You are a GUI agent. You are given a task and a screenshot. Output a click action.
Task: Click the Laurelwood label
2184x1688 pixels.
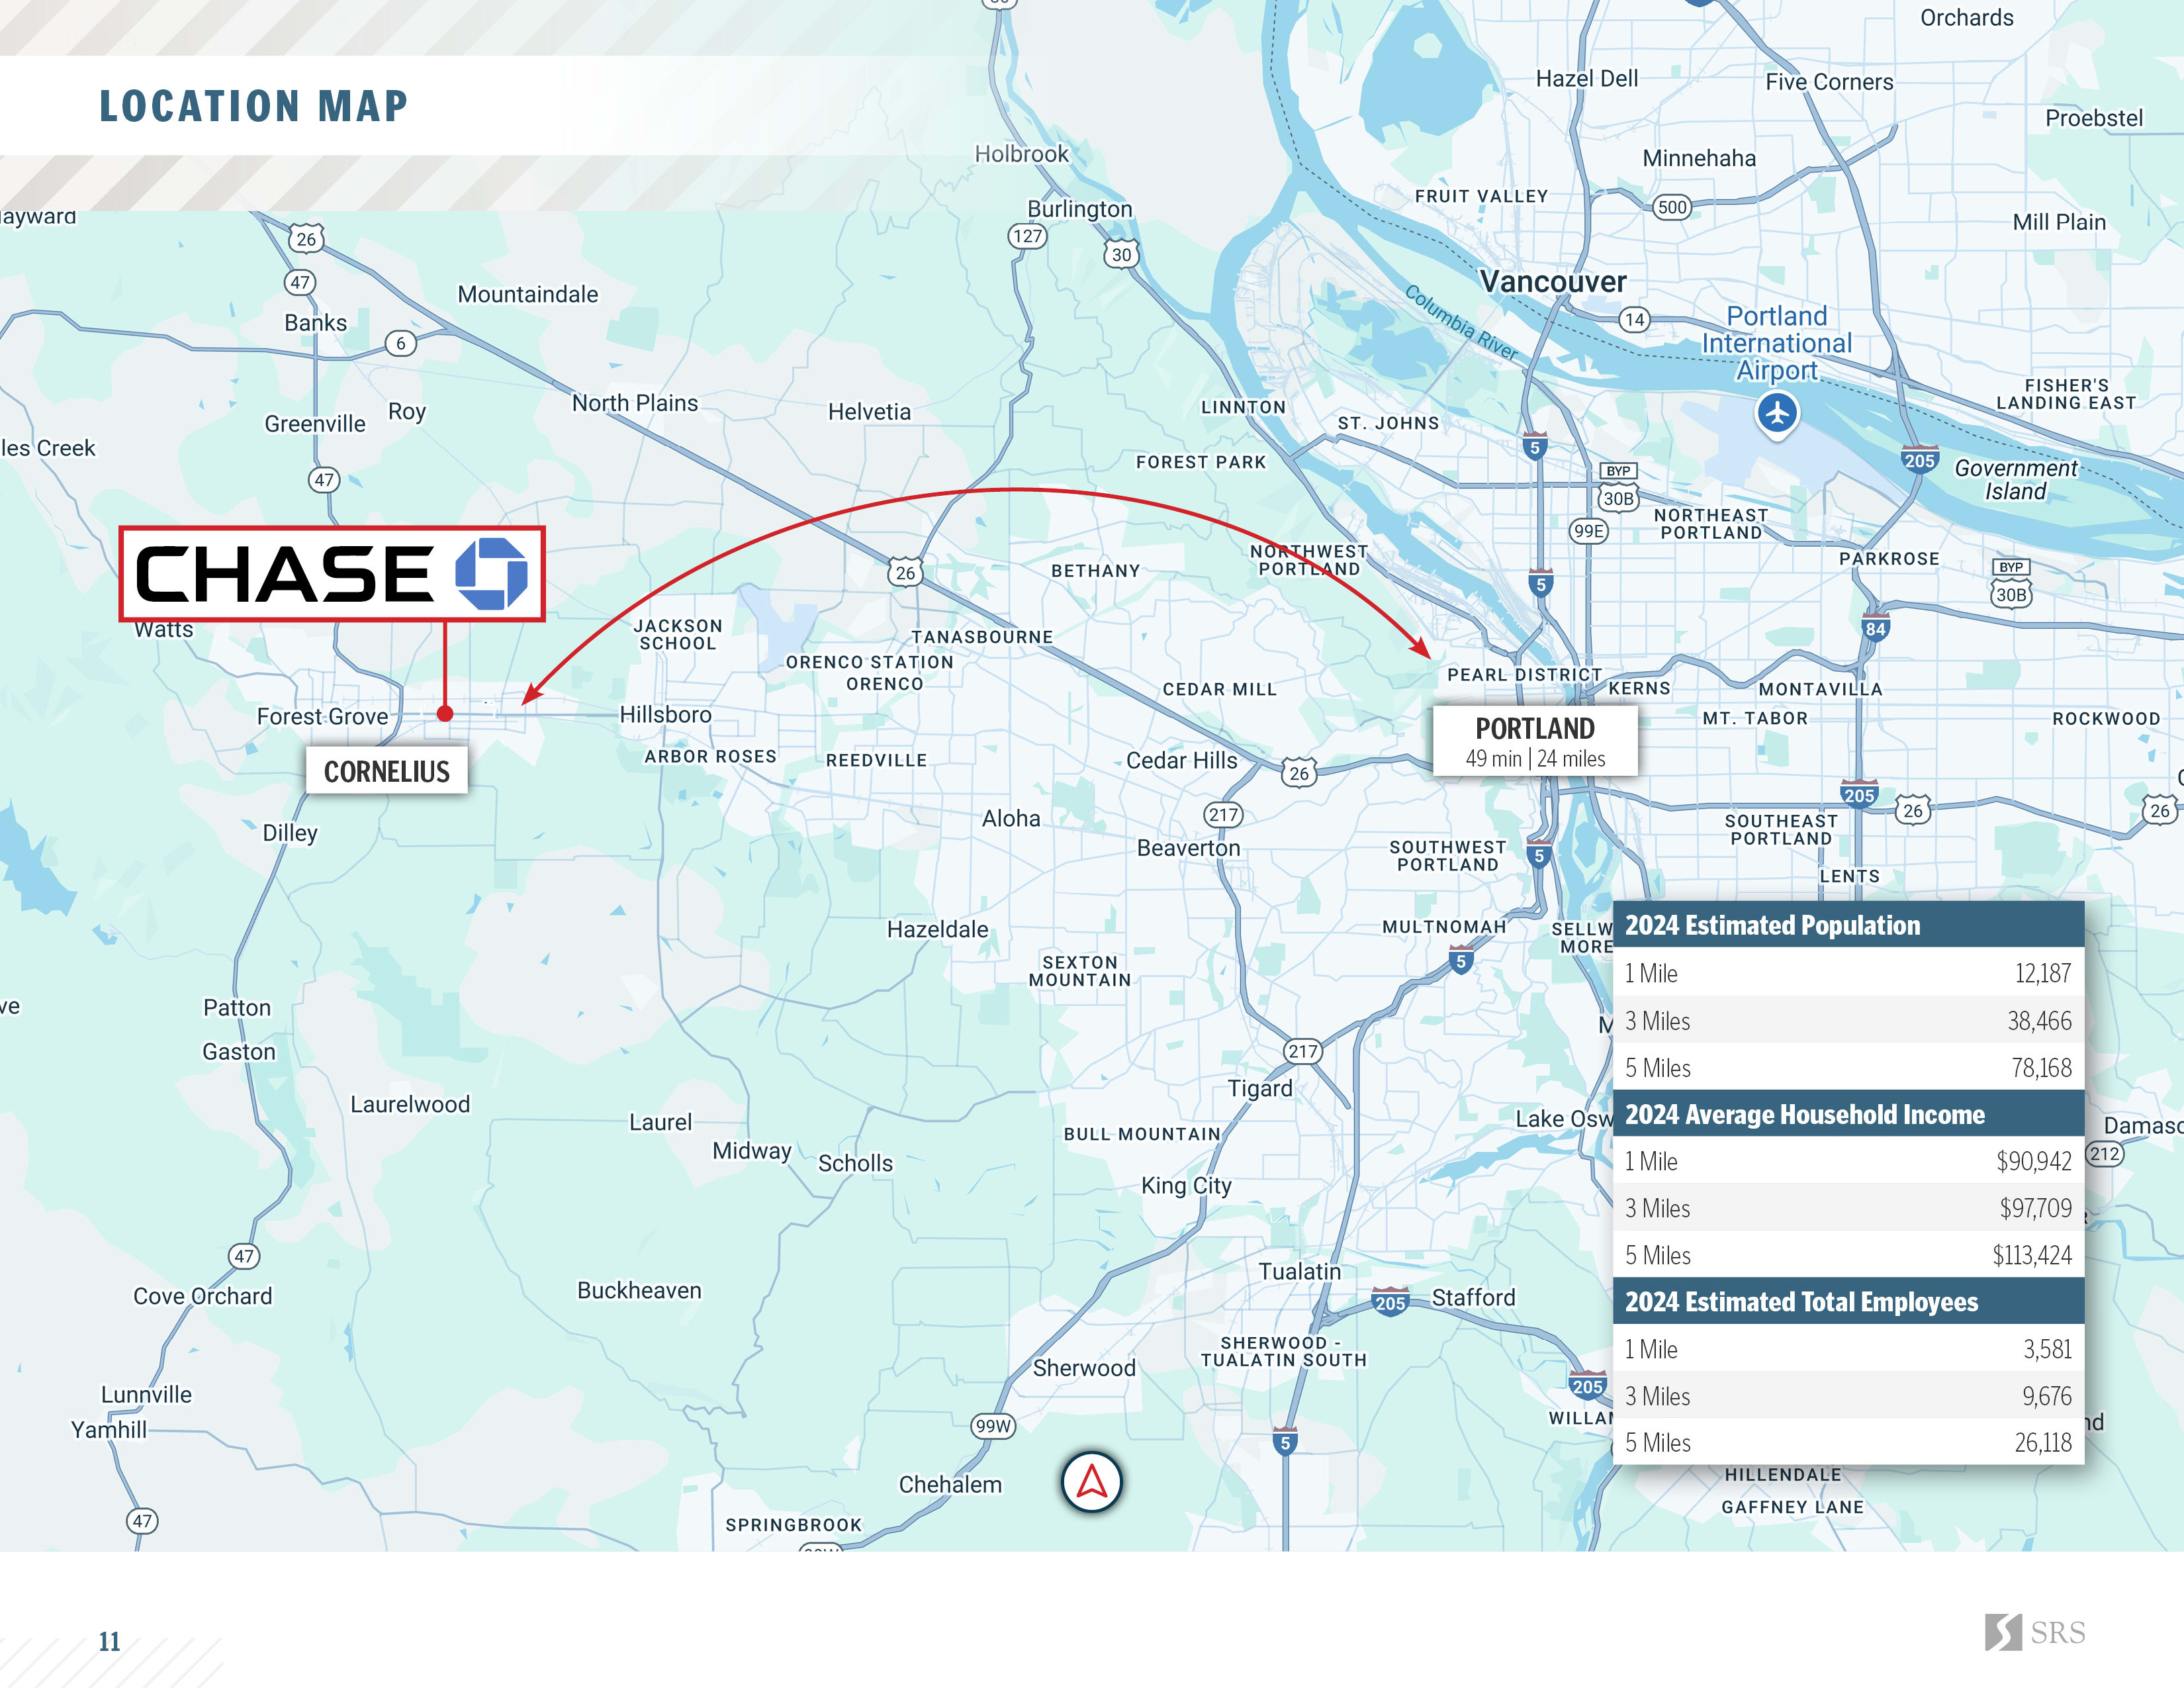410,1105
